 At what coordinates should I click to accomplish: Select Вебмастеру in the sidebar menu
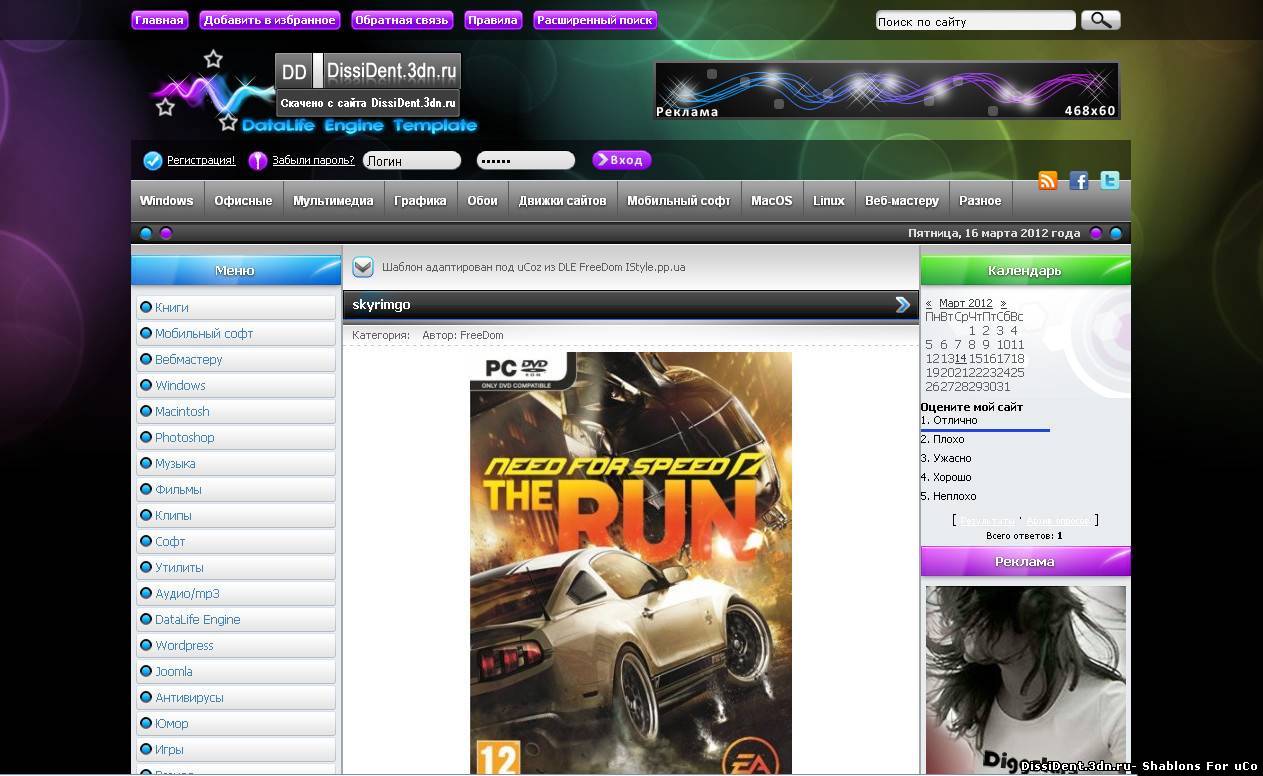click(x=236, y=359)
